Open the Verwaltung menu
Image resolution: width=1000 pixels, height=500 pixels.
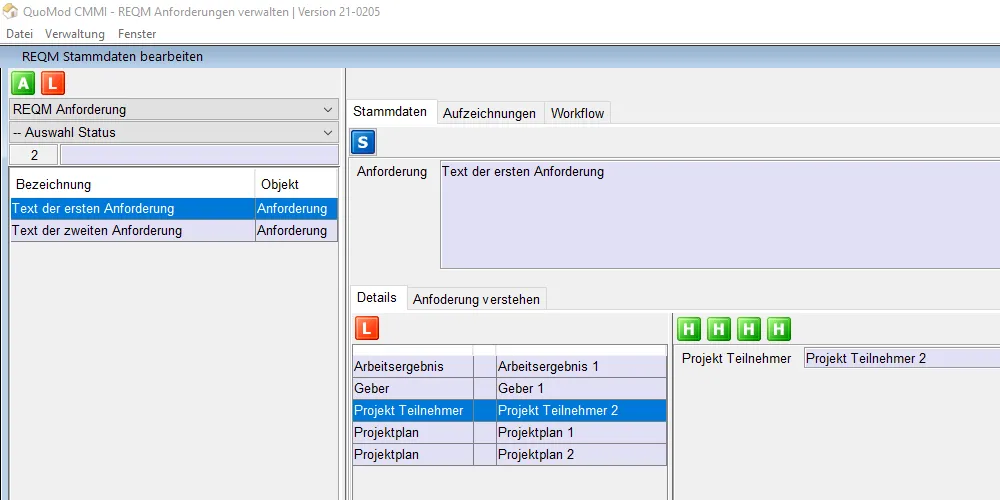[75, 34]
